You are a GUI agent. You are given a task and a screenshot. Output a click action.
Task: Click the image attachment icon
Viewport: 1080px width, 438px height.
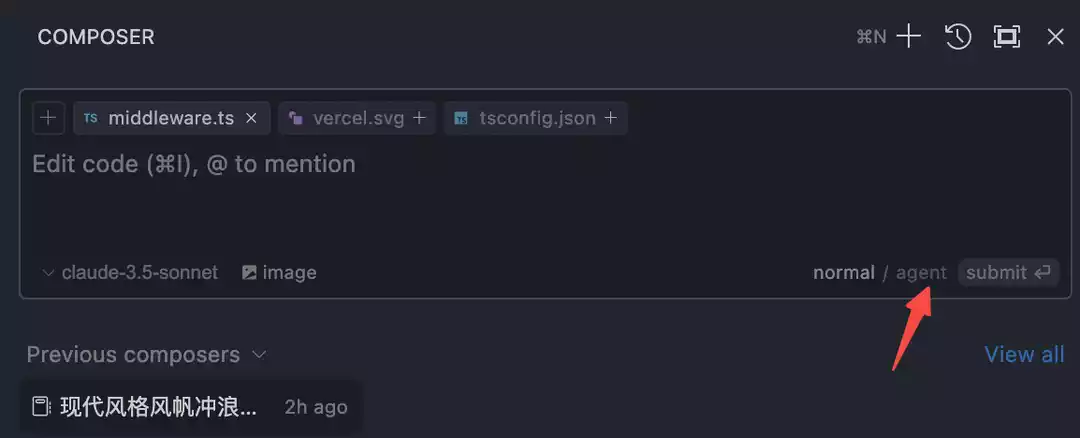(249, 272)
